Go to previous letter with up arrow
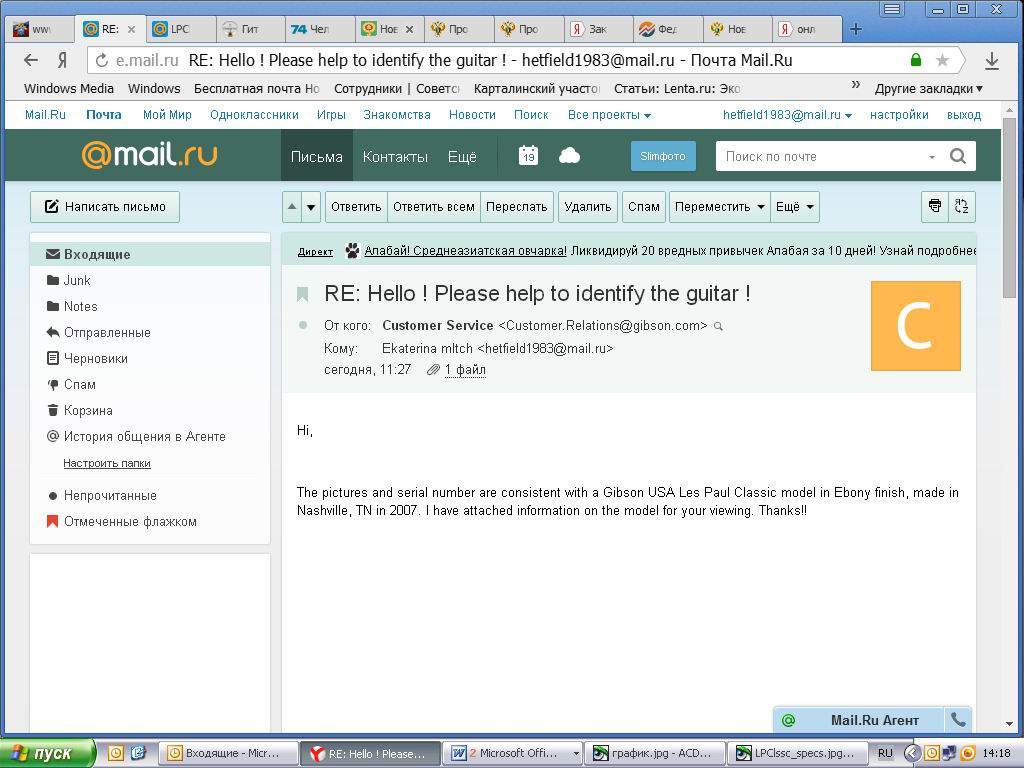Screen dimensions: 1024x768 (x=292, y=207)
